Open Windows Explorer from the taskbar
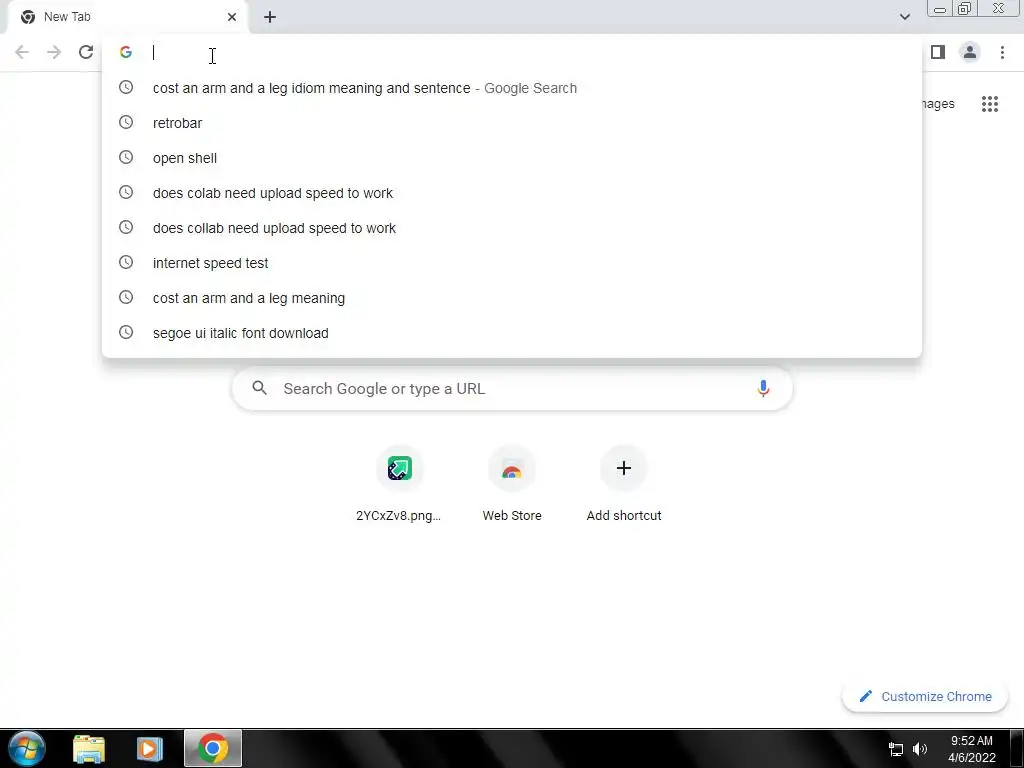1024x768 pixels. [89, 748]
